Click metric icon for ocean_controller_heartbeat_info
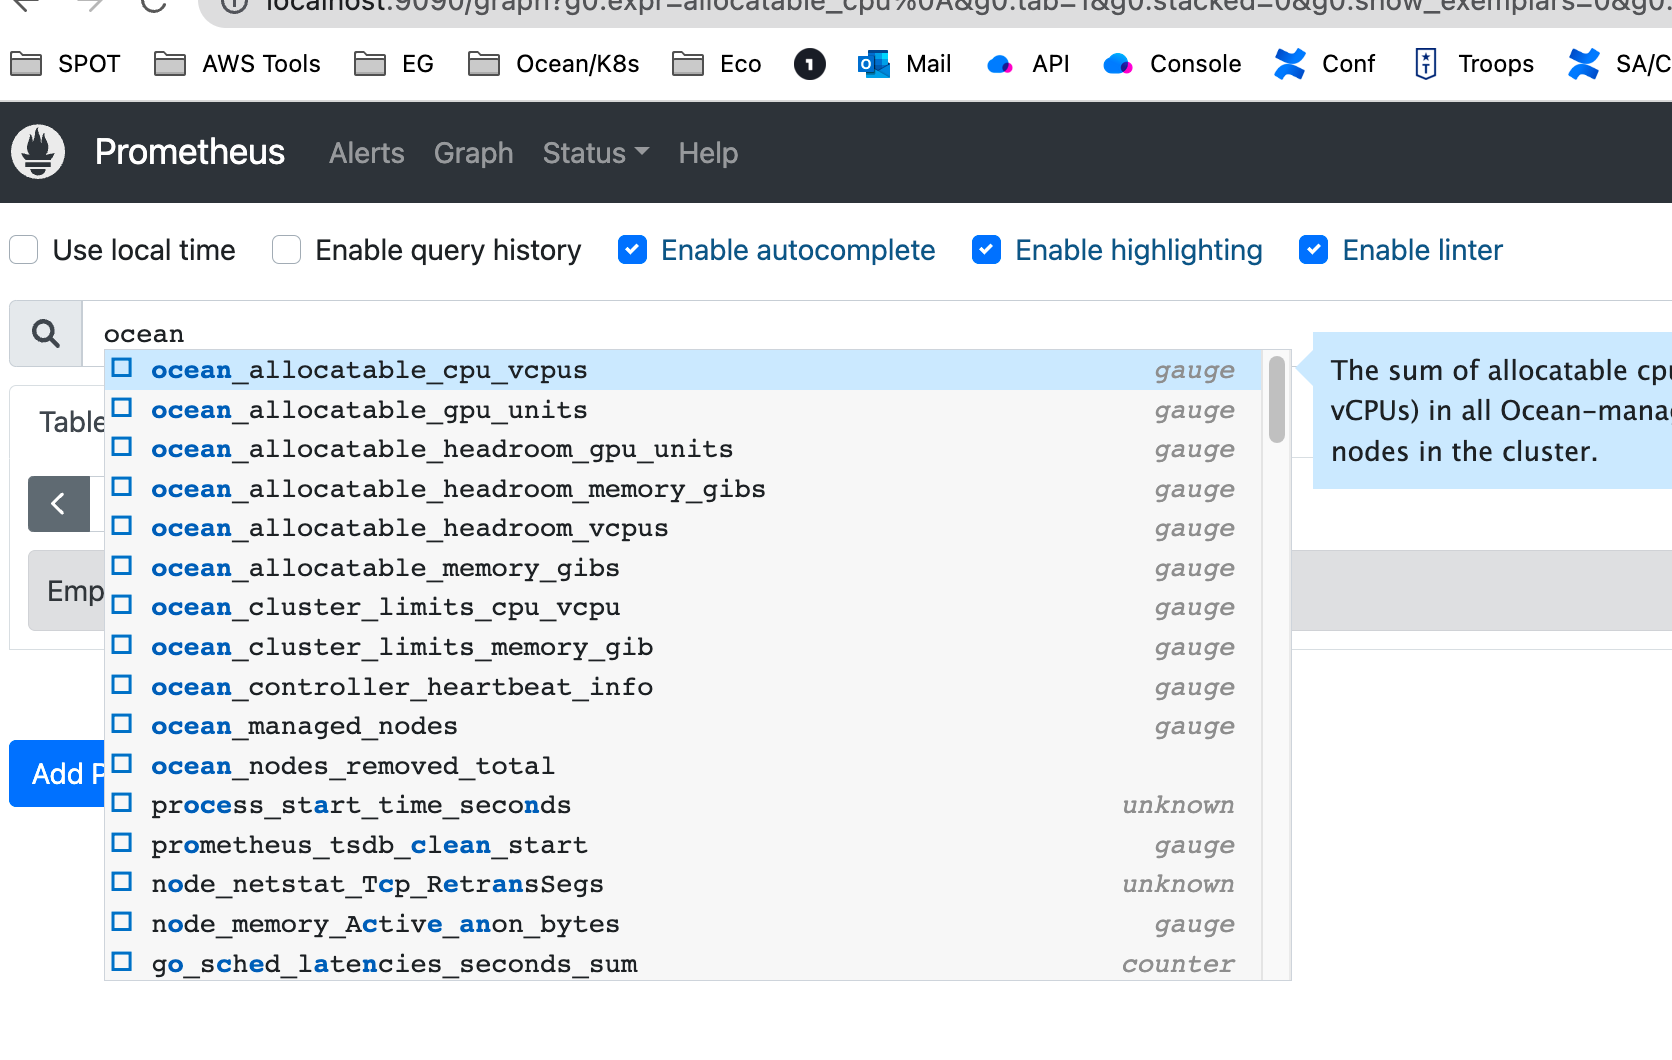1672x1060 pixels. 122,685
